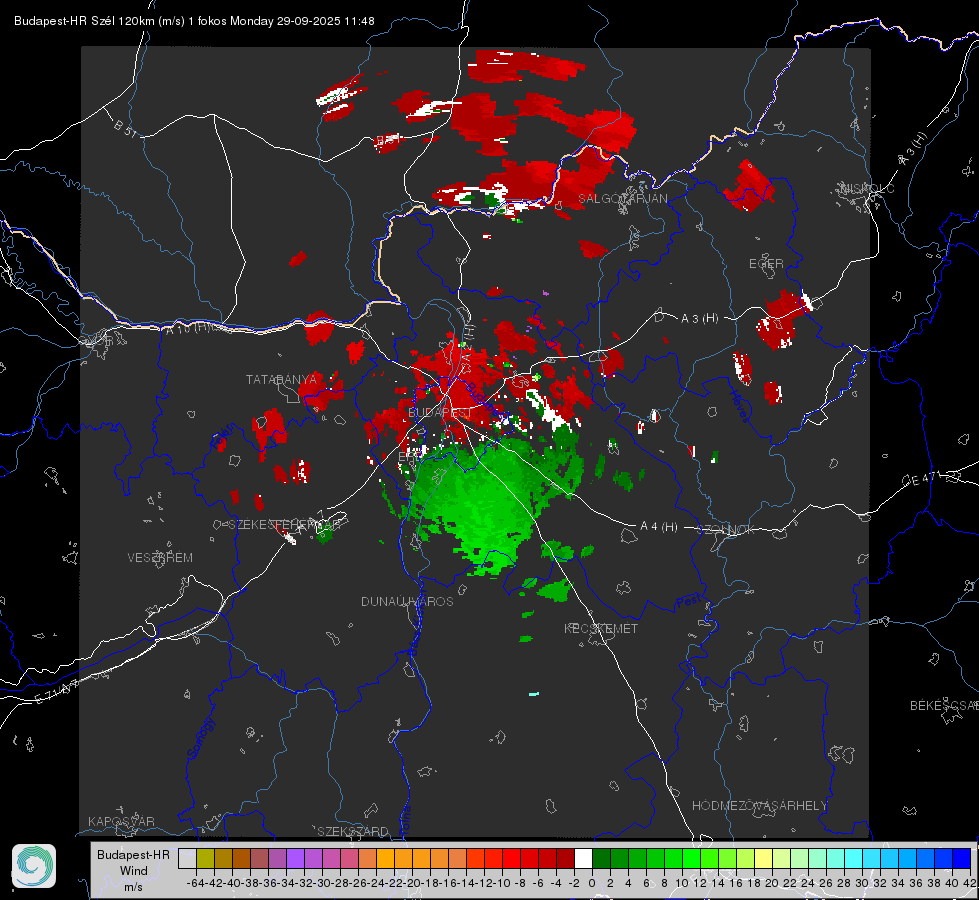Click the SALGÓTARJÁN city label
The width and height of the screenshot is (979, 900).
tap(622, 199)
